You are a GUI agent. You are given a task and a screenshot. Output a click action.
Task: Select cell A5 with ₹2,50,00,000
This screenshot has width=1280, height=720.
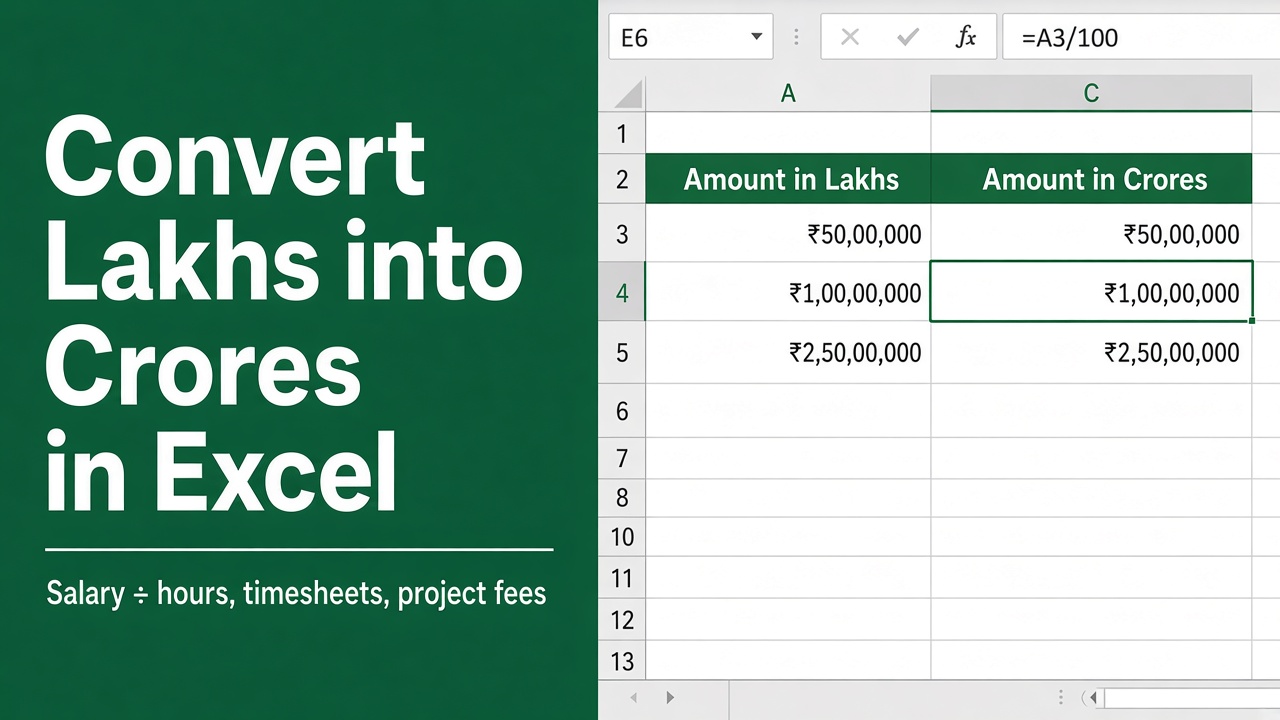click(788, 352)
